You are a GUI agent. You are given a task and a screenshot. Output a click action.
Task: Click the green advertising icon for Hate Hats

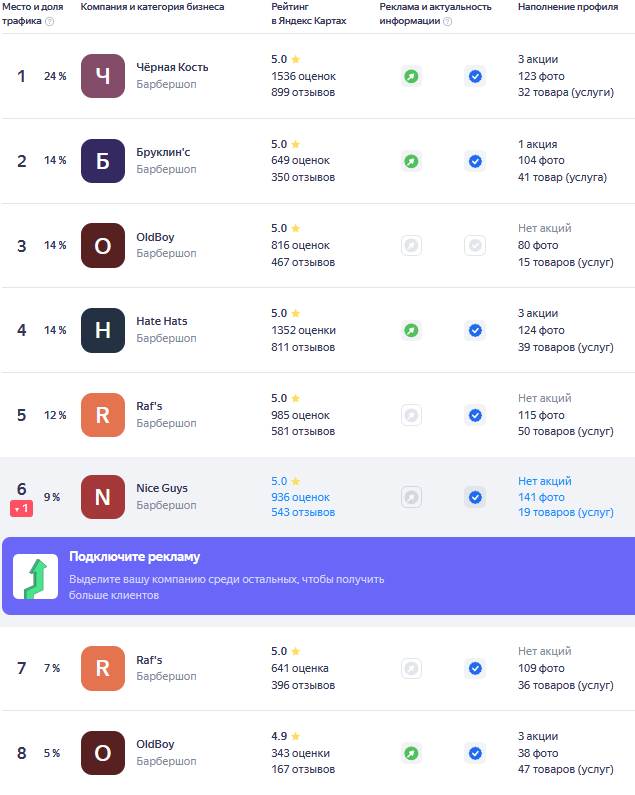[x=411, y=331]
